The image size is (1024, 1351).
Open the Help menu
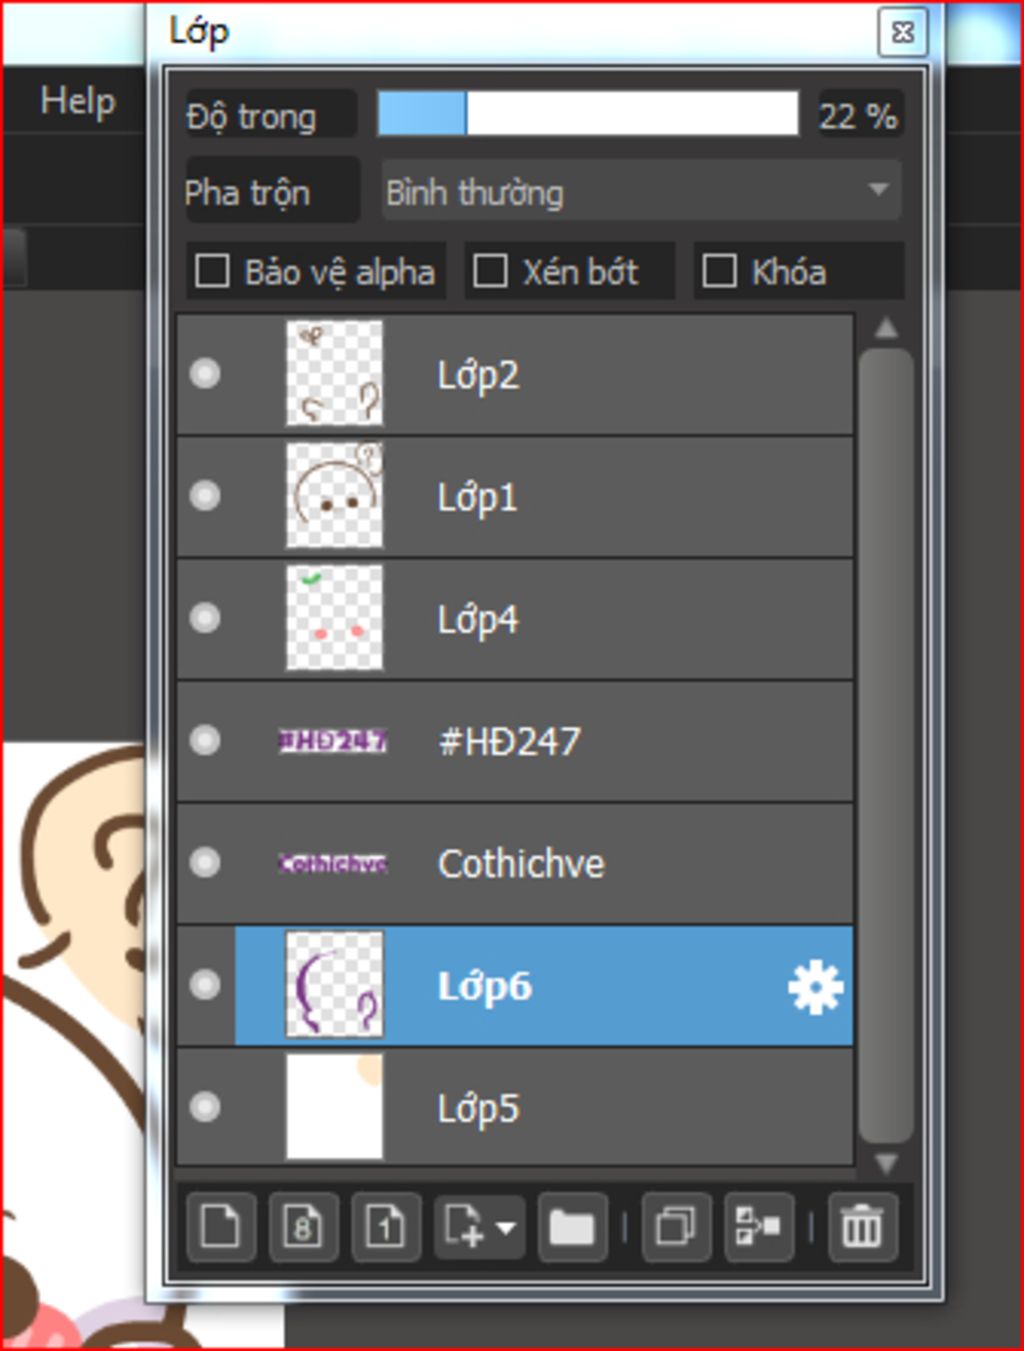coord(78,101)
